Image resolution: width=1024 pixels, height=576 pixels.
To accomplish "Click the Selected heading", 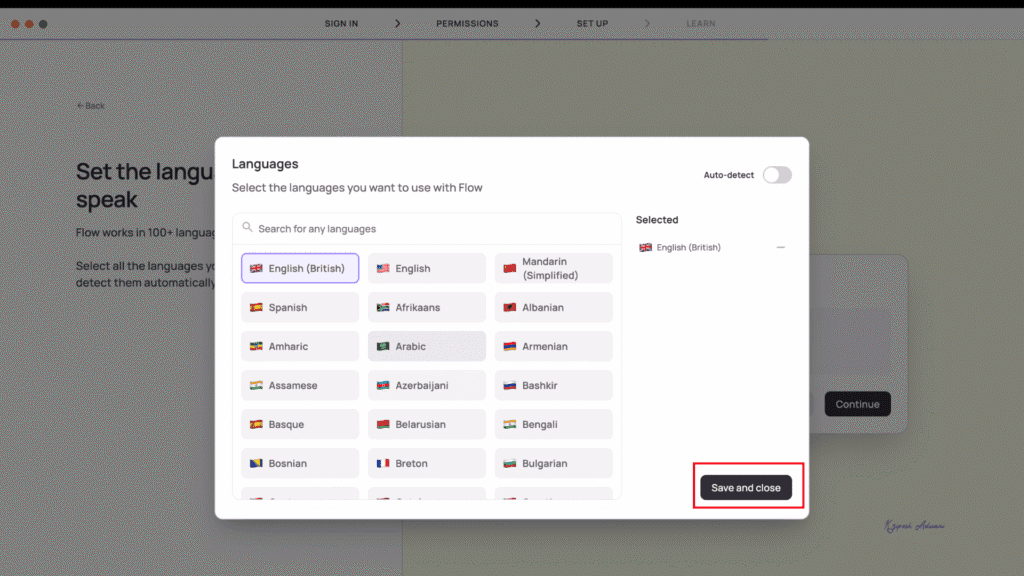I will pyautogui.click(x=657, y=220).
